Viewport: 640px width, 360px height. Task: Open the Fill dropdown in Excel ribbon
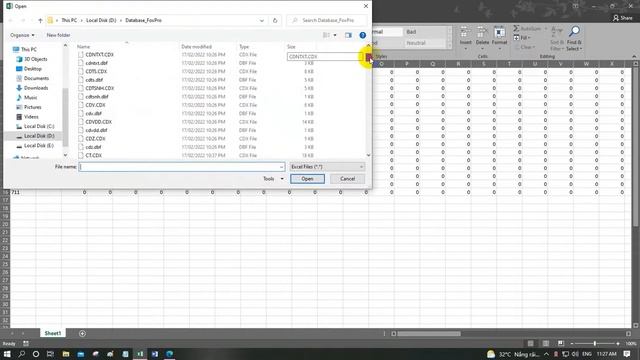click(x=522, y=38)
